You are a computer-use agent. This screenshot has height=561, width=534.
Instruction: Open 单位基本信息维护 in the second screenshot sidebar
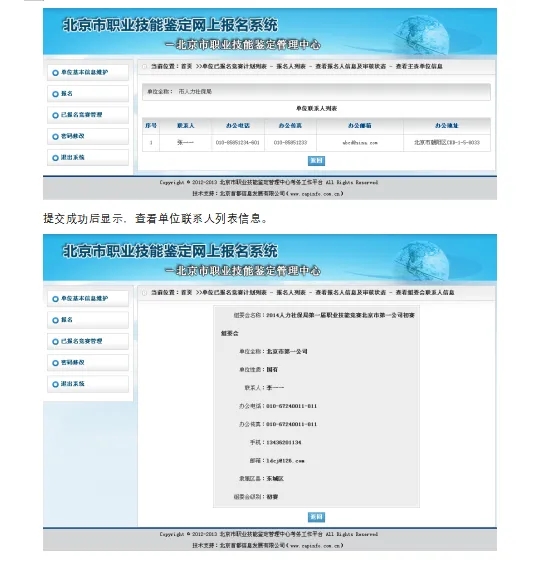[88, 298]
